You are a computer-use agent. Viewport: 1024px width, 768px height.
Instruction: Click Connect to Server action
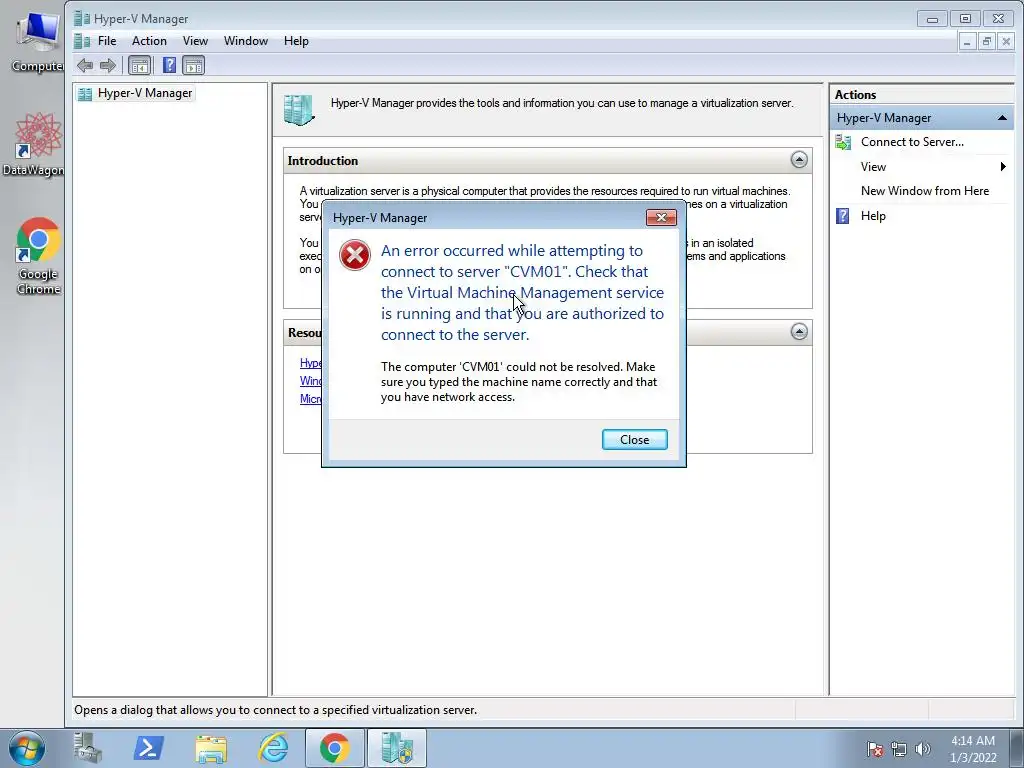(912, 142)
